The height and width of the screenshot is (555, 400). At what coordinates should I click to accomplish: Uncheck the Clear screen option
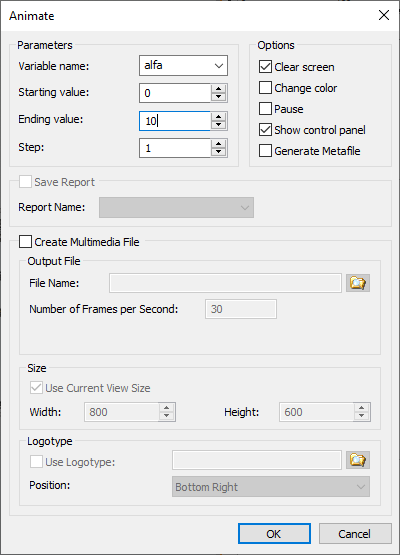click(265, 67)
